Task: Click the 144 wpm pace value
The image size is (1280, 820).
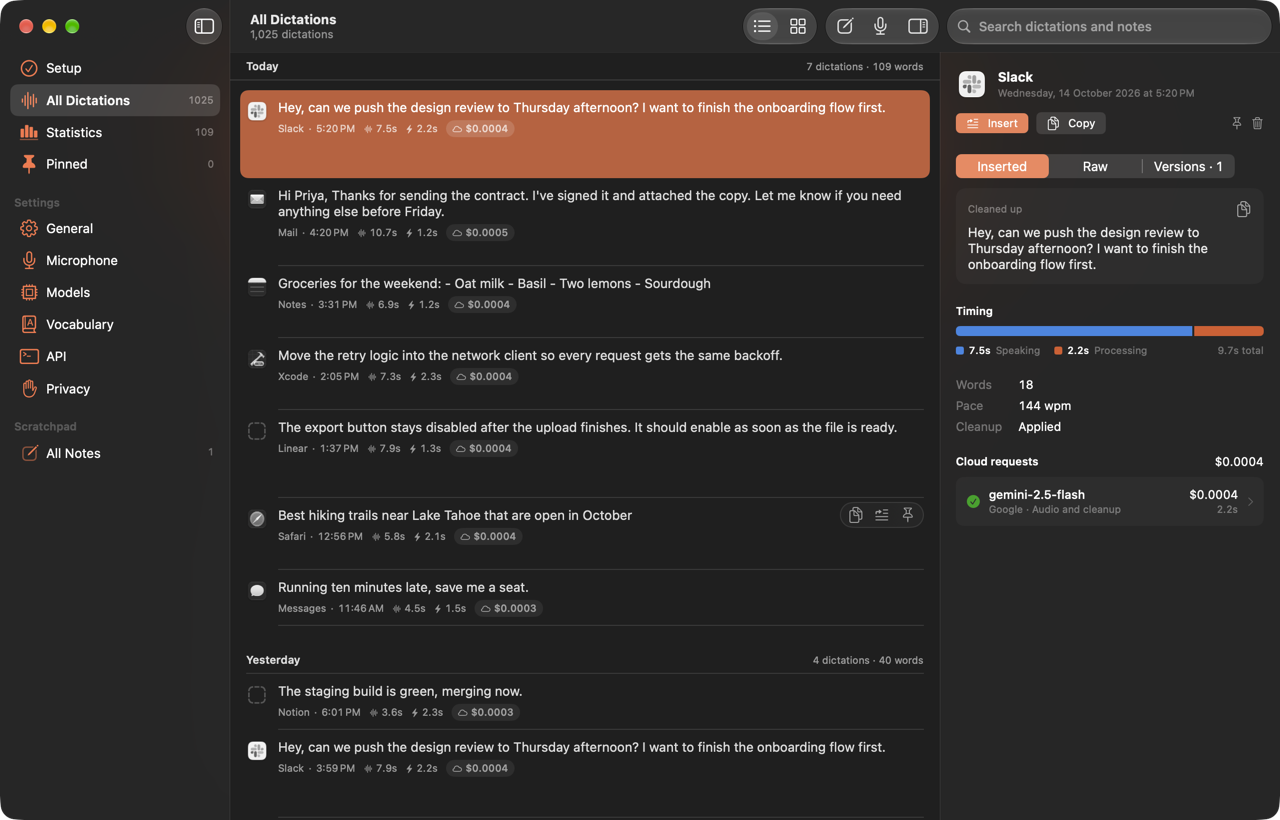Action: [x=1044, y=406]
